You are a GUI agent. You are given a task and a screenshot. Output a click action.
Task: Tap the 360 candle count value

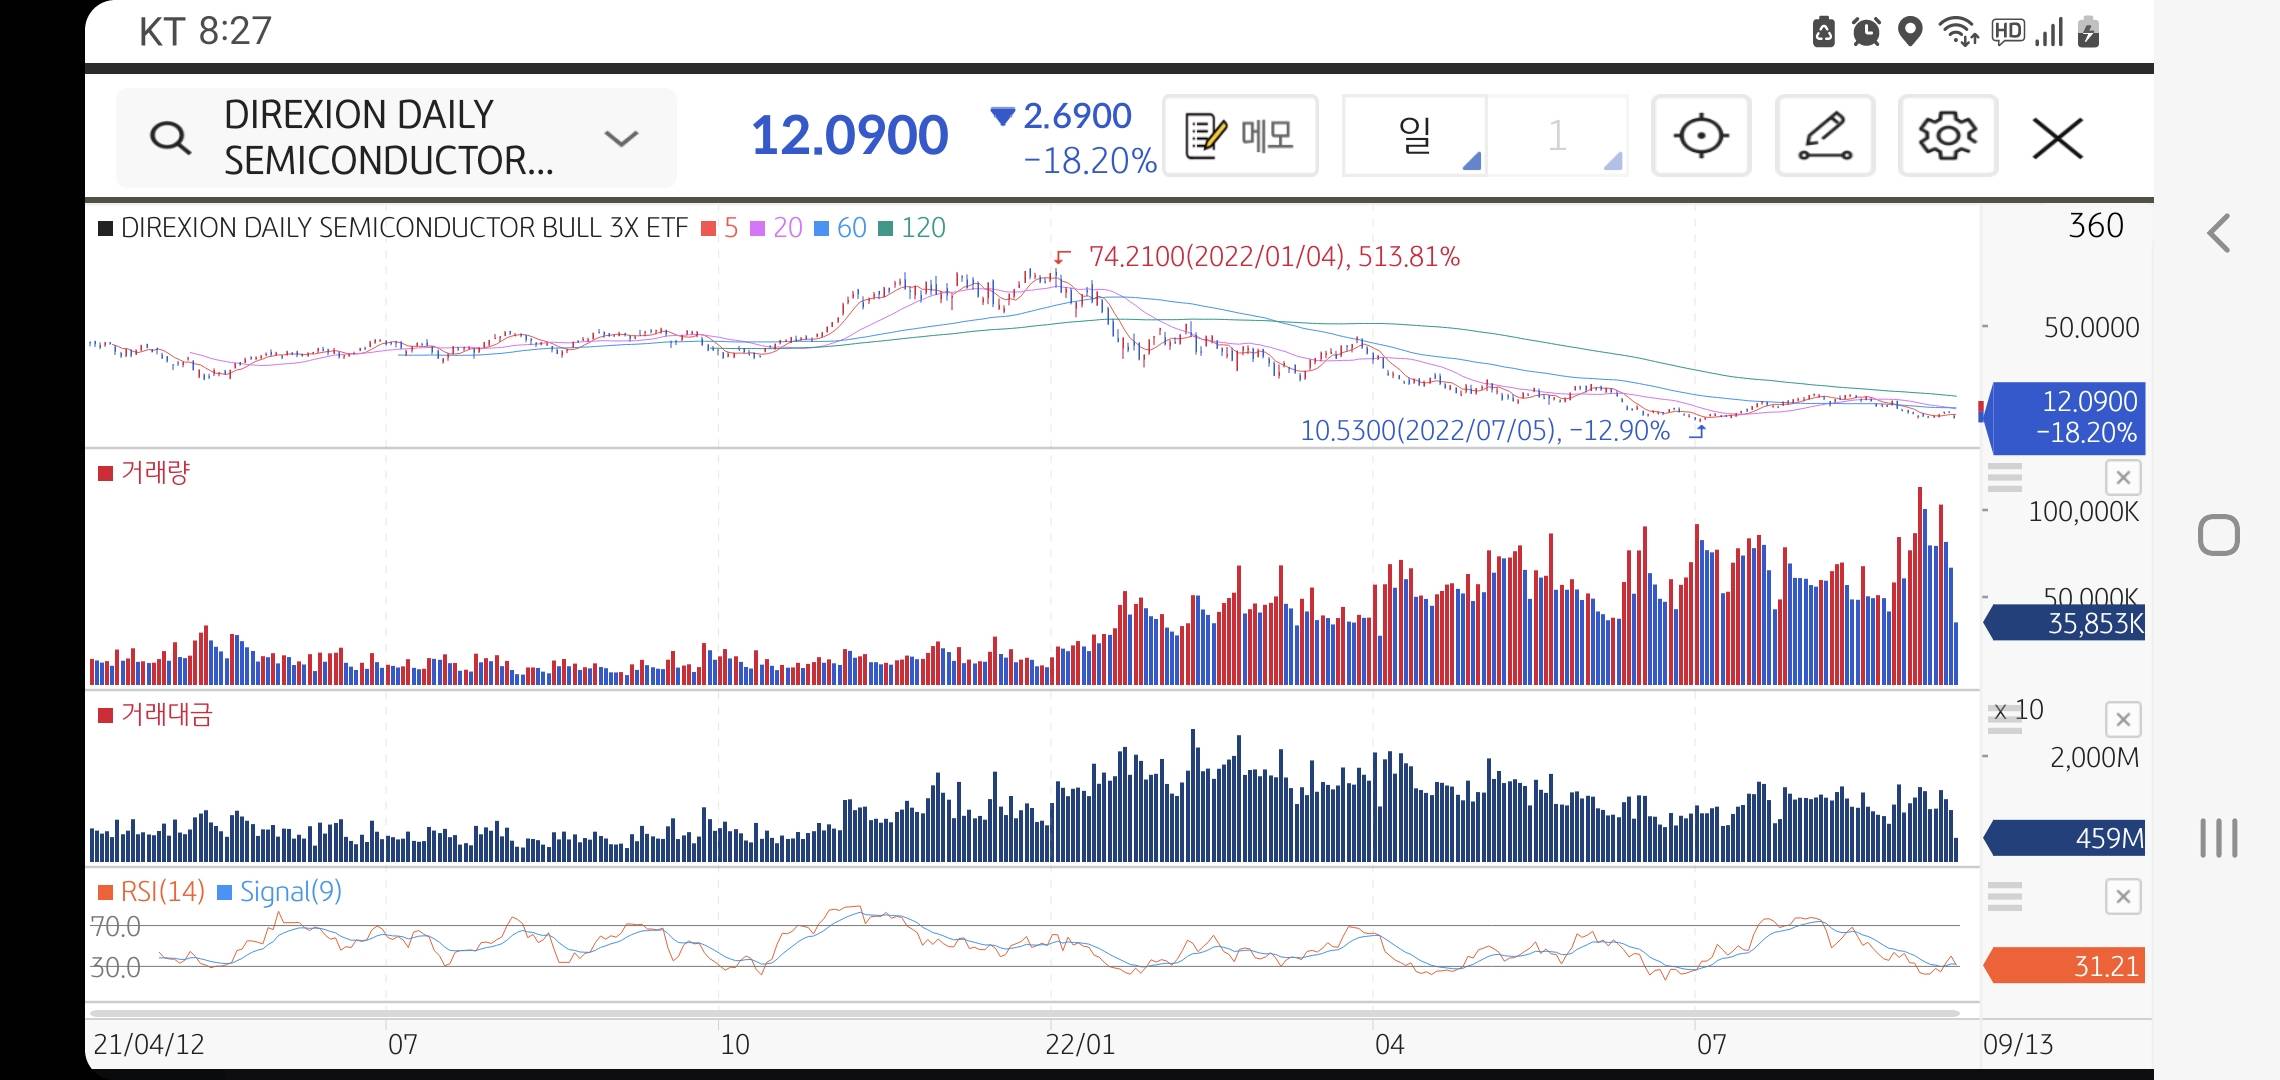[2095, 226]
